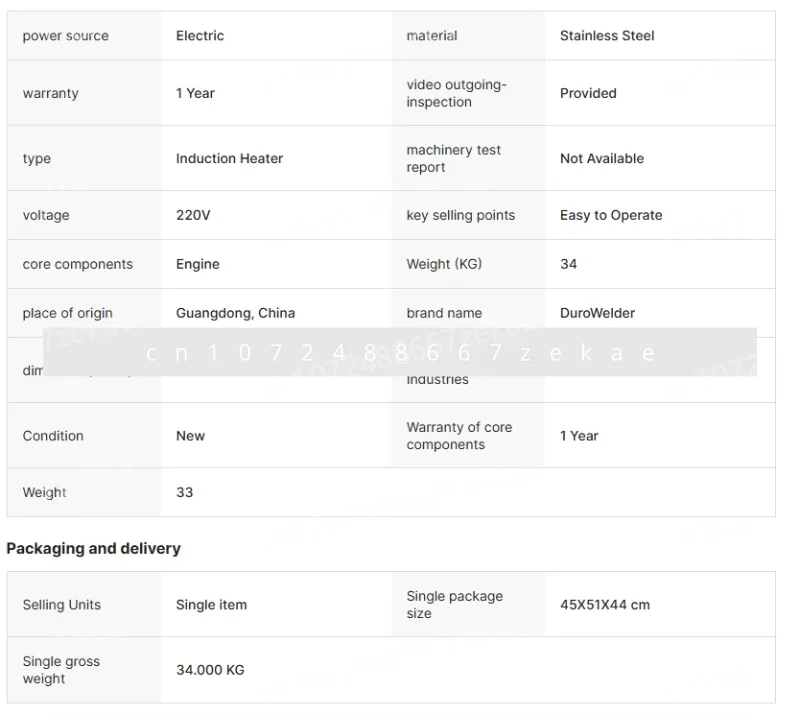Click the 'machinery test report' label
800x714 pixels.
click(453, 158)
